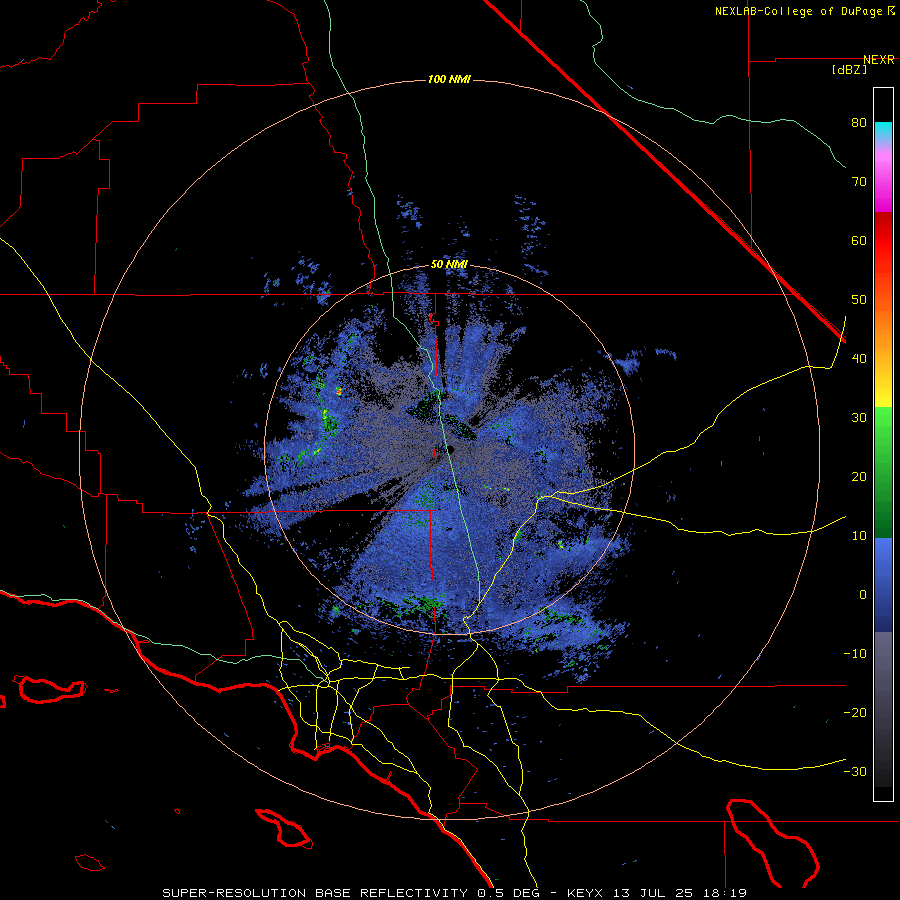
Task: Click the -20 value on the dBZ scale
Action: tap(855, 713)
